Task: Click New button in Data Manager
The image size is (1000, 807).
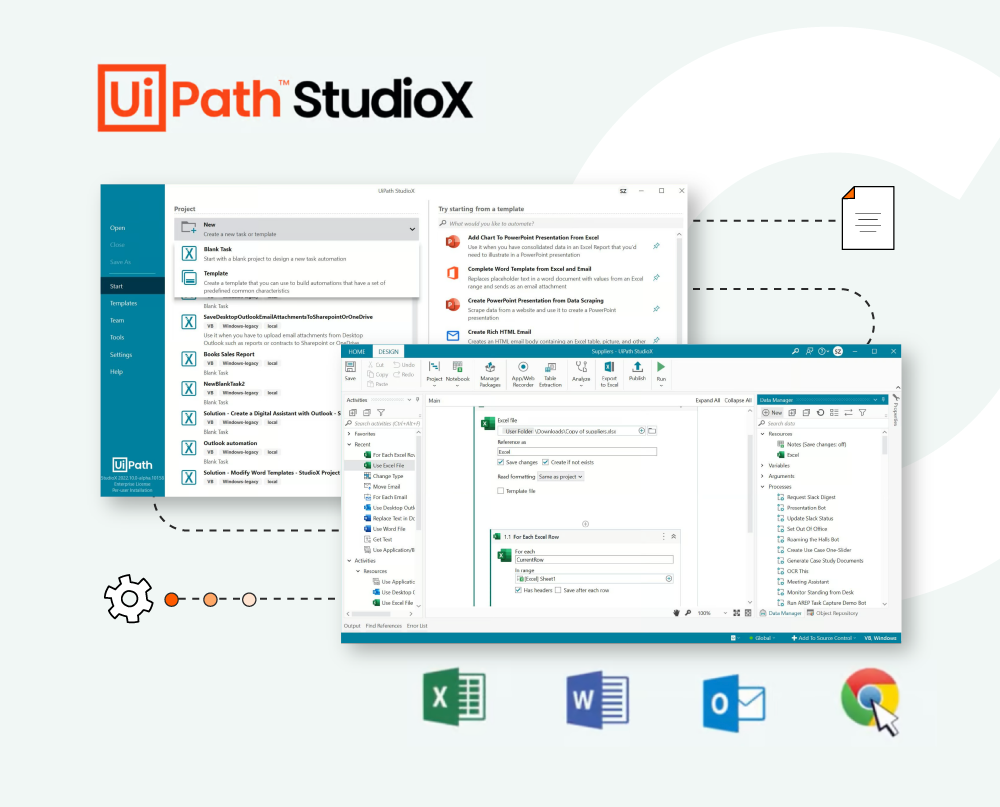Action: (772, 413)
